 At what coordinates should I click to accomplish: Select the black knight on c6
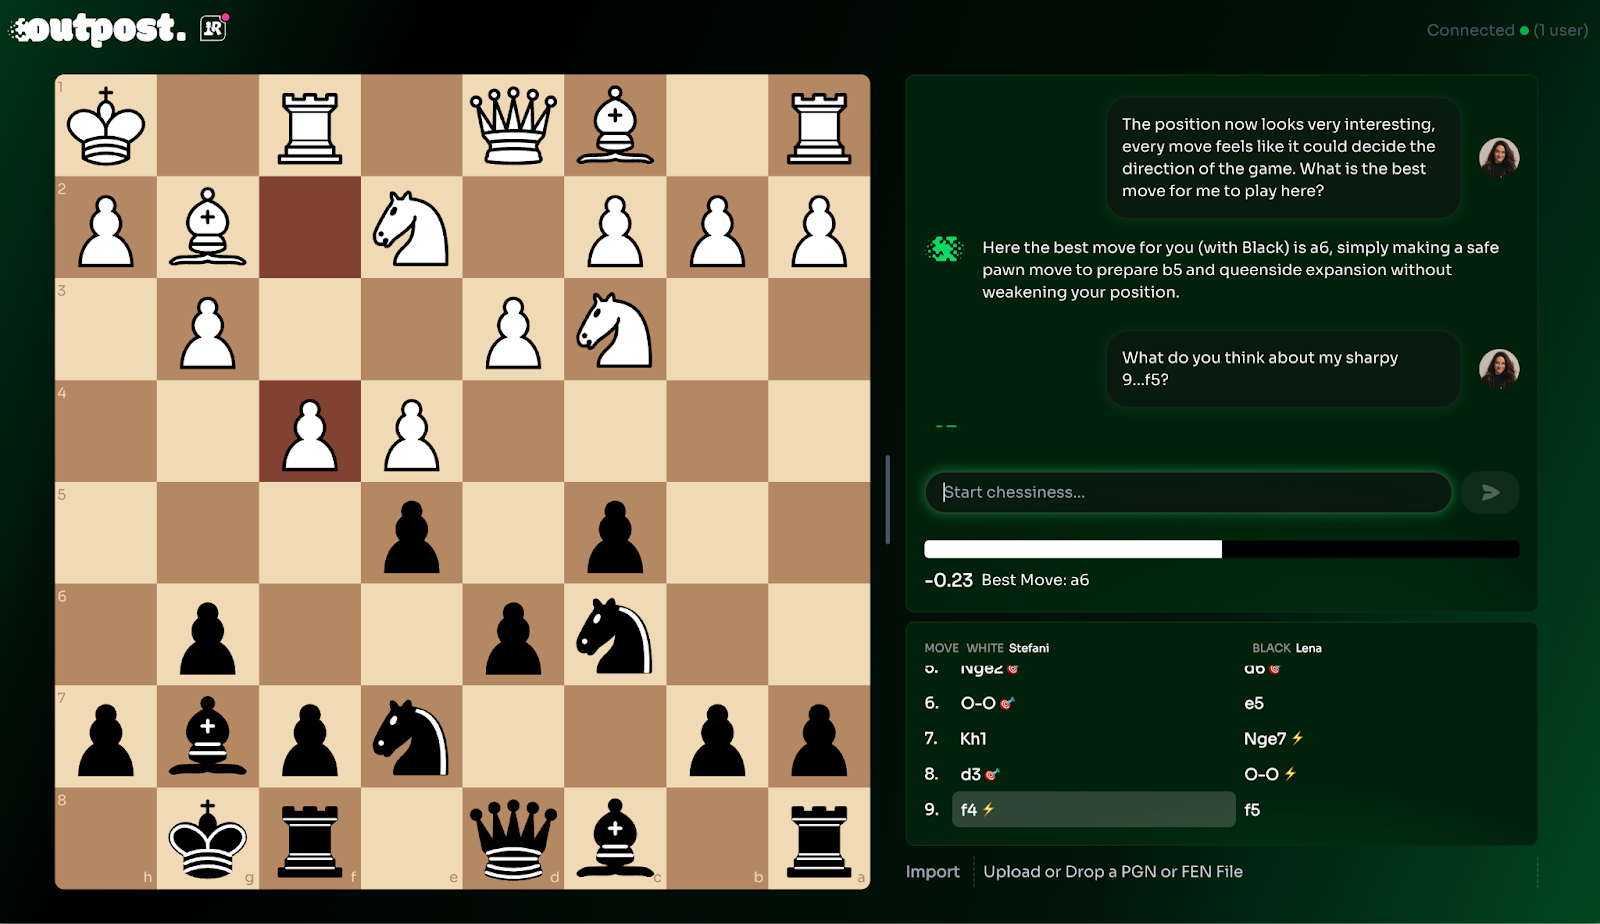tap(615, 636)
